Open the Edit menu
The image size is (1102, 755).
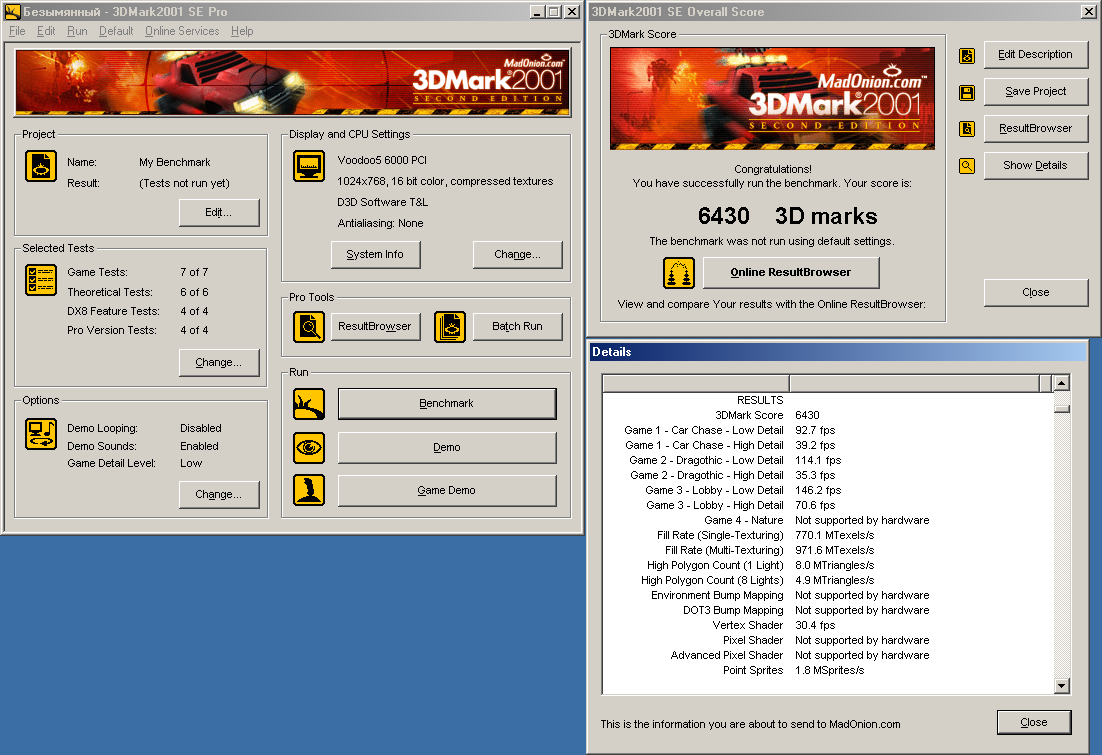(x=46, y=31)
